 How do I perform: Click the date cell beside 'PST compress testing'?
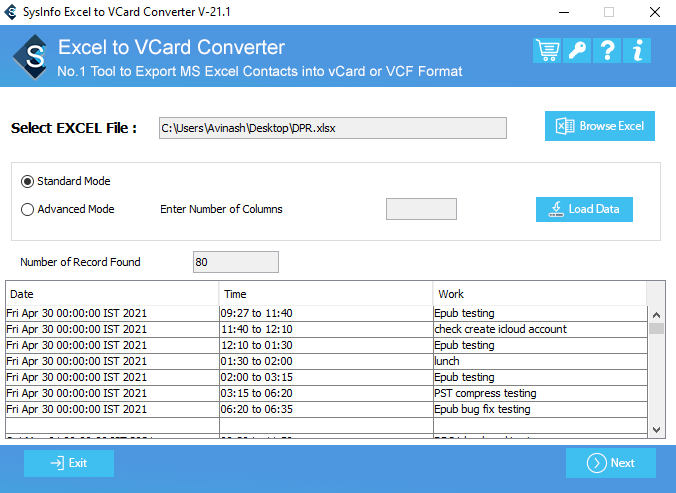click(x=112, y=393)
